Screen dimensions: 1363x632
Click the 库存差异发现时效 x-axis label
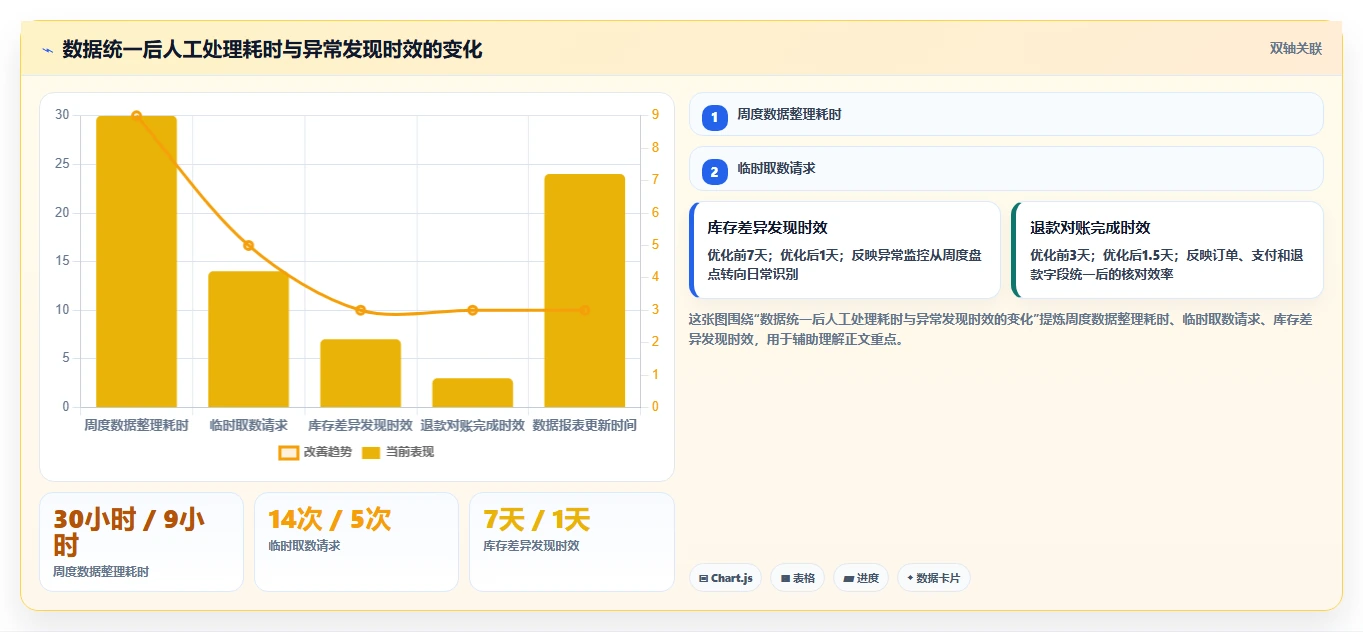pos(360,425)
